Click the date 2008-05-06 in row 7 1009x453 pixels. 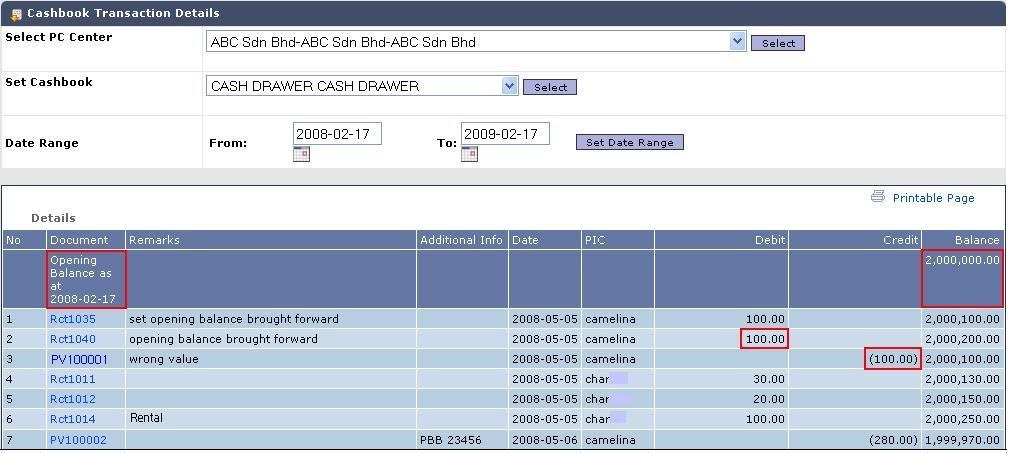tap(545, 440)
